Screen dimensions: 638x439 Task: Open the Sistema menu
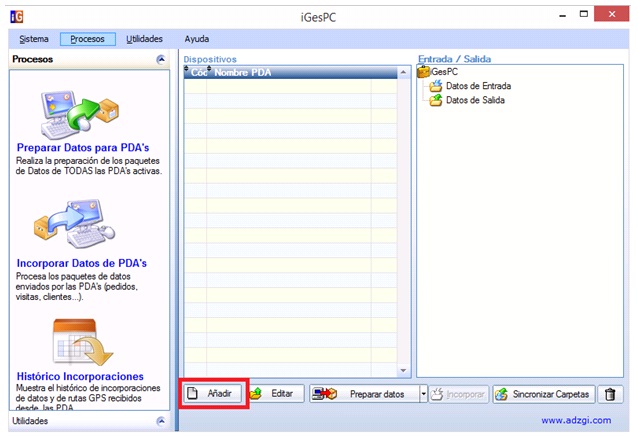[33, 39]
